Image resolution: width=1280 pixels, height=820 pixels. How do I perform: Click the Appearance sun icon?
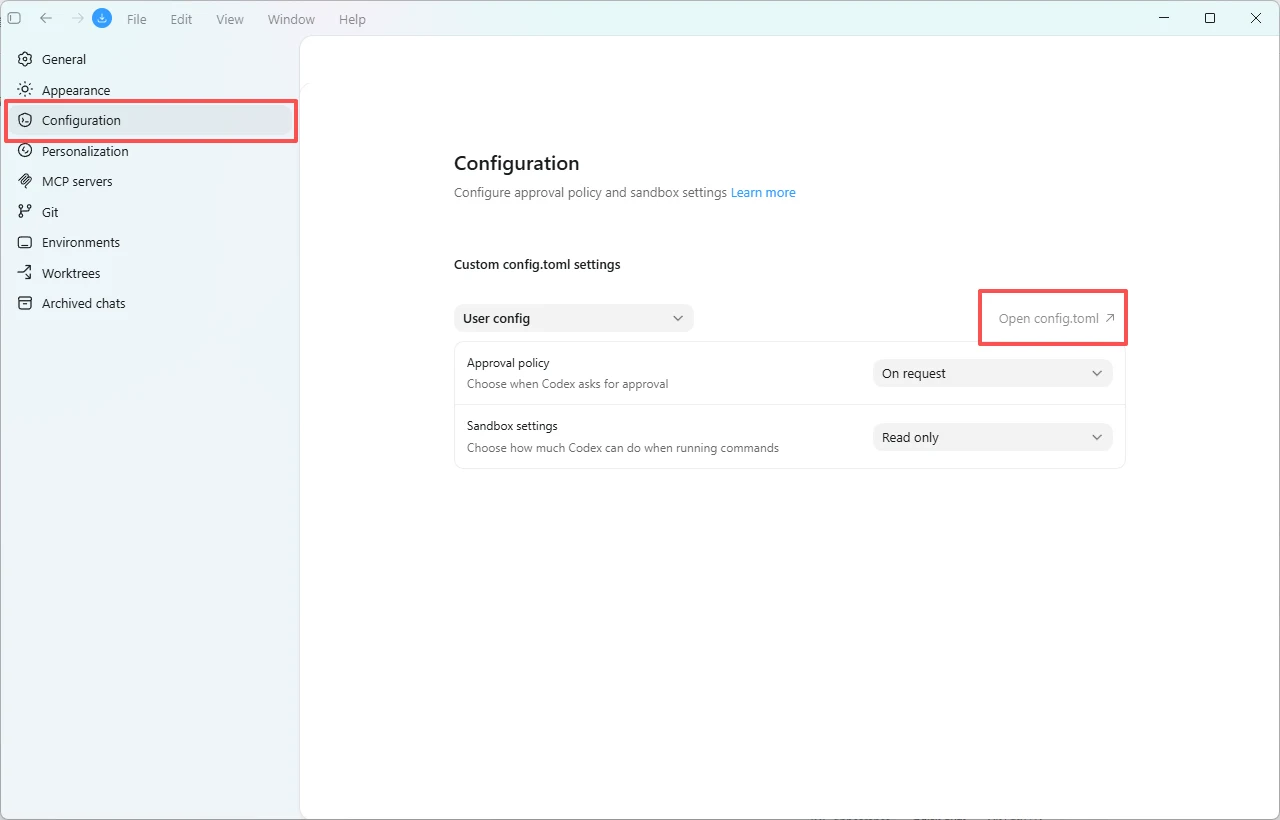click(25, 90)
